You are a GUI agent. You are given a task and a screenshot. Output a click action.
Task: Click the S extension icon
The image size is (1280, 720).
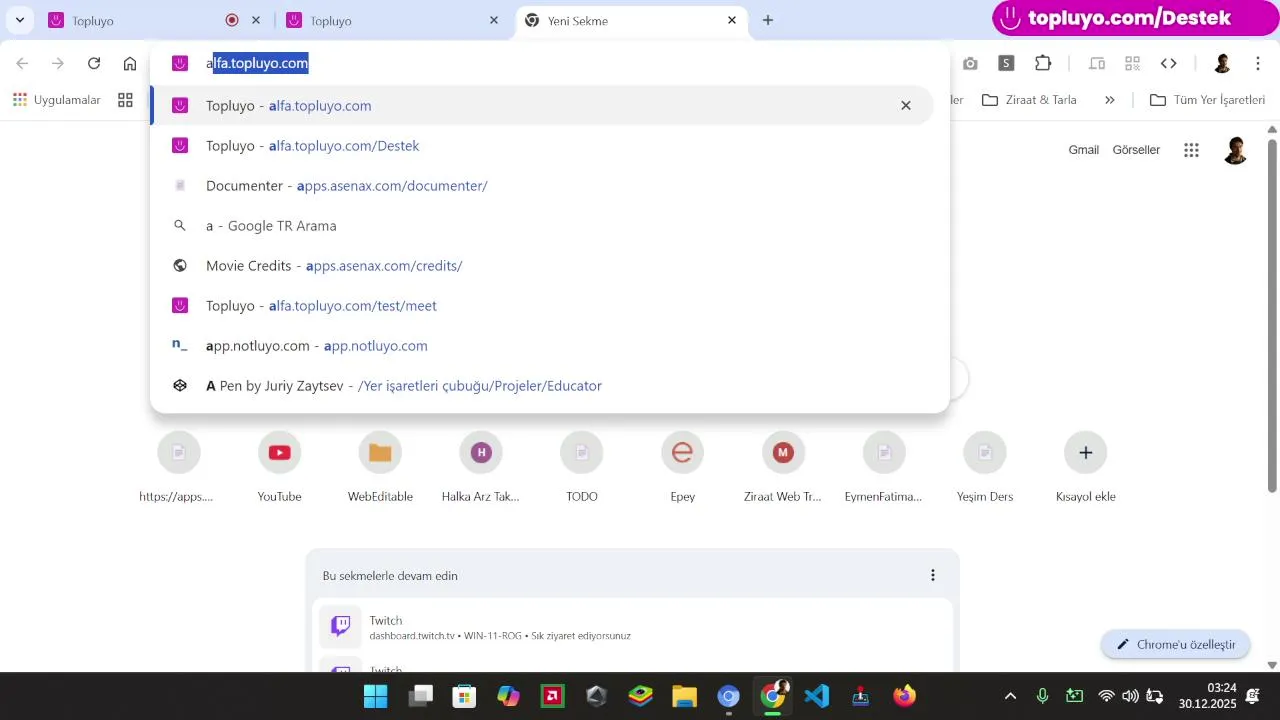(1007, 63)
